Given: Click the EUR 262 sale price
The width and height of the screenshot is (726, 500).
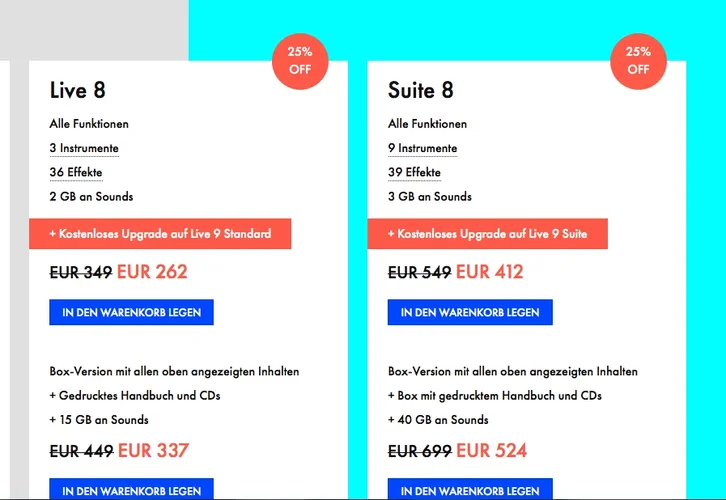Looking at the screenshot, I should coord(152,272).
